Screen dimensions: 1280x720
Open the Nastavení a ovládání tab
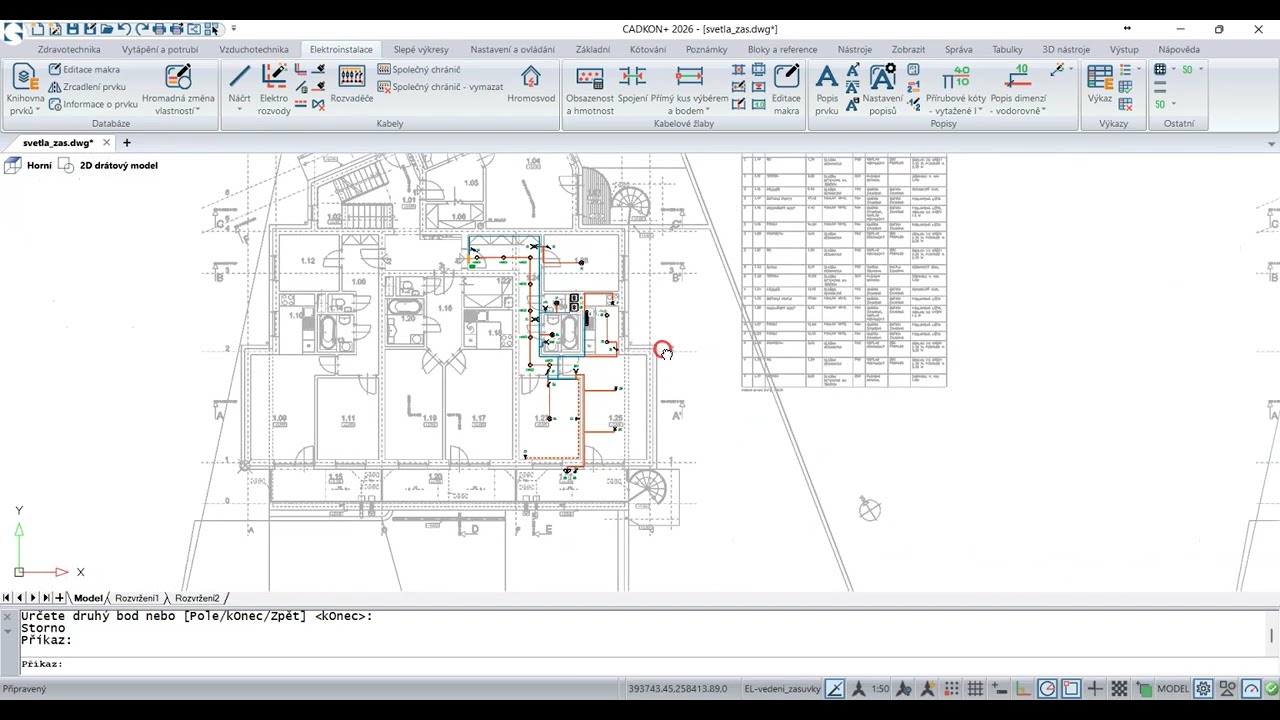pos(512,49)
